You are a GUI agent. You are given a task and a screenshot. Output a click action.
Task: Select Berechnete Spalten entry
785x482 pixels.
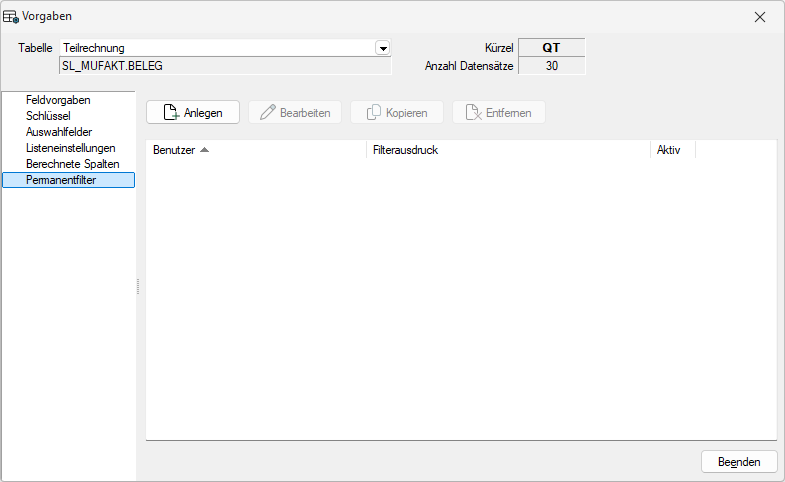pos(72,163)
